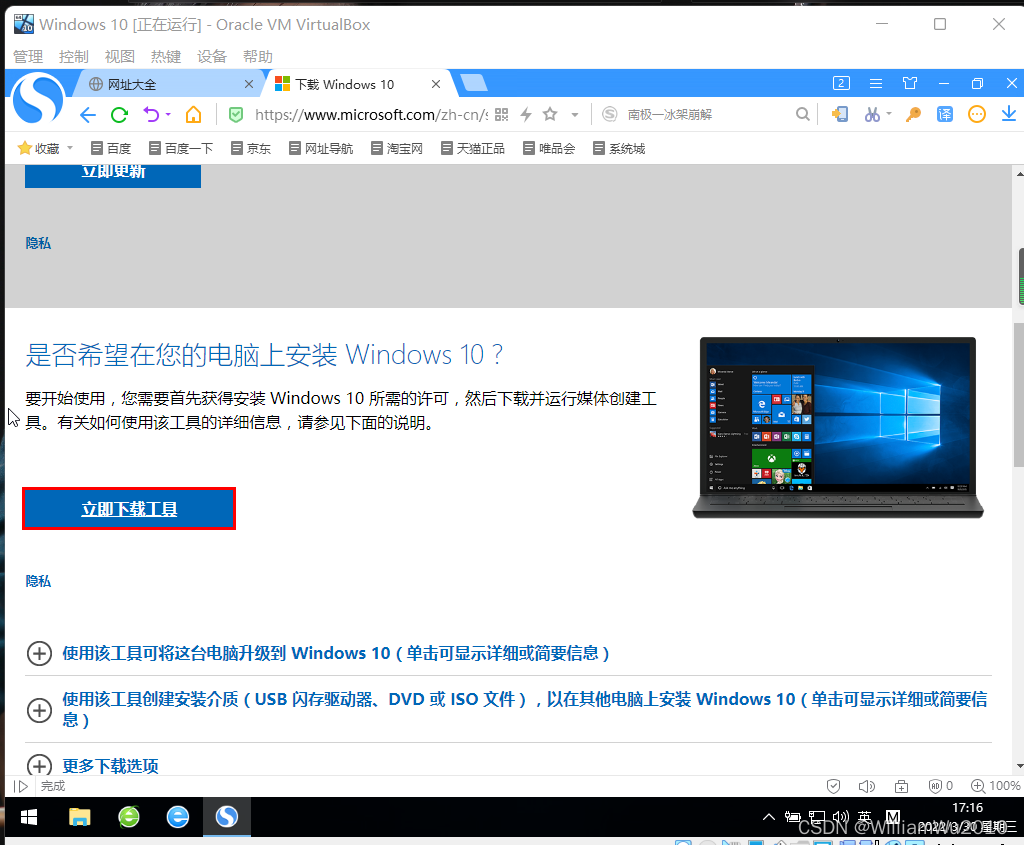Open VirtualBox 视图 menu

120,57
